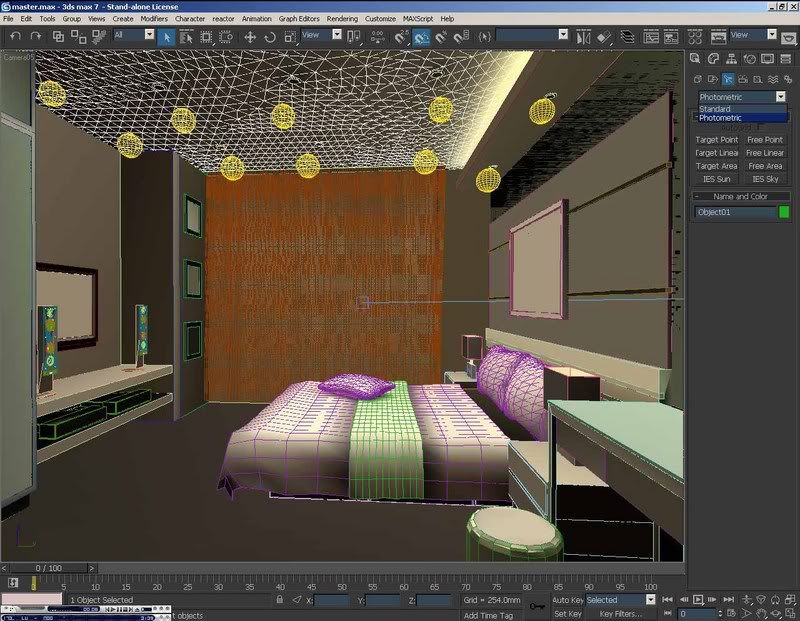This screenshot has height=621, width=800.
Task: Select the Move tool
Action: 250,37
